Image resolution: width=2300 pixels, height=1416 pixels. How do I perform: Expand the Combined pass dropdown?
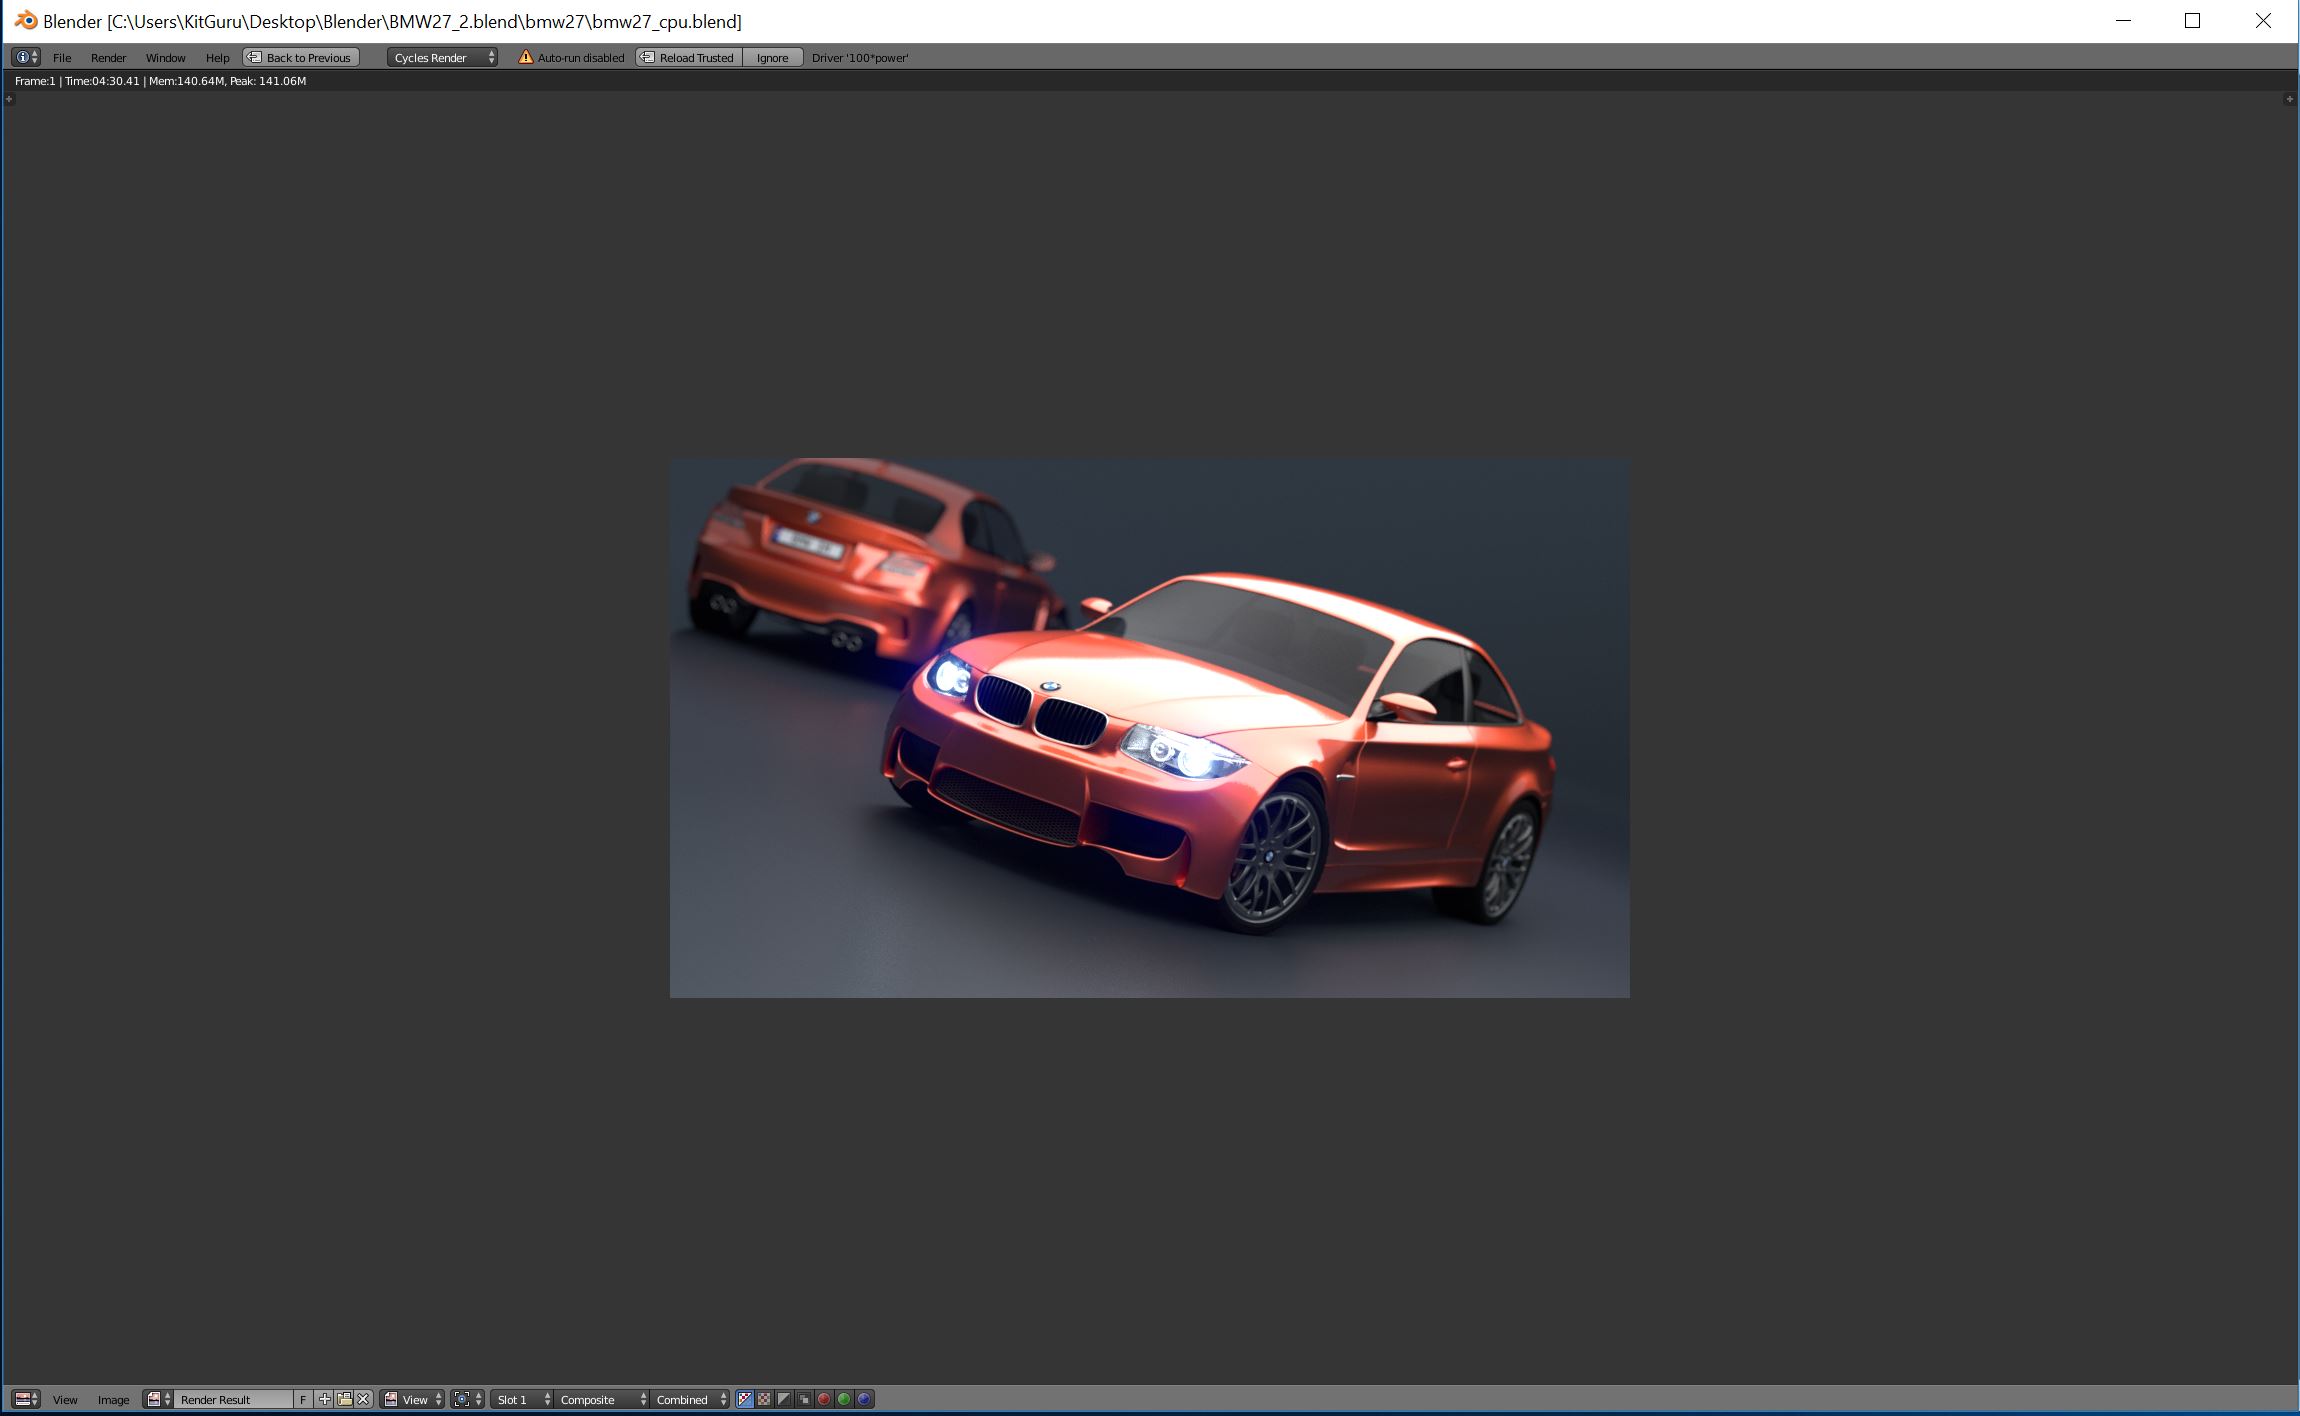coord(691,1399)
